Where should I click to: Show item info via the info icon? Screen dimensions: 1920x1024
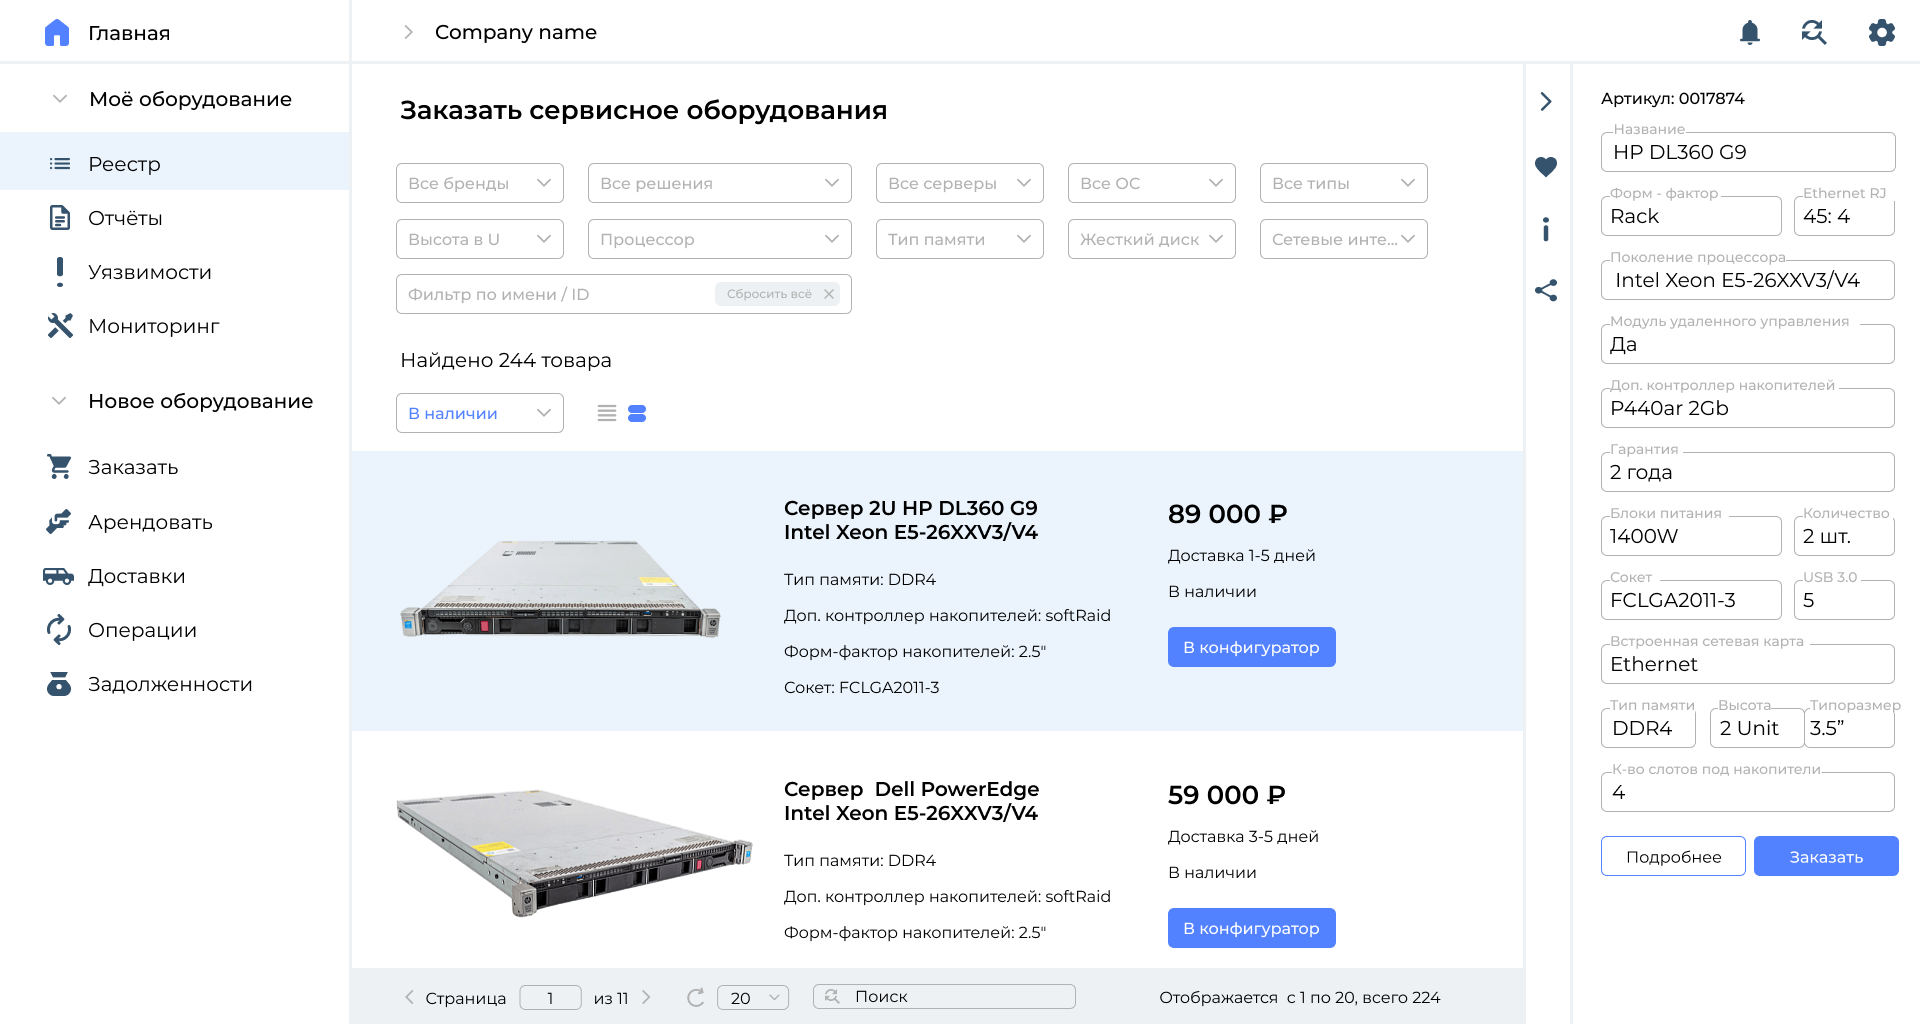pyautogui.click(x=1546, y=230)
